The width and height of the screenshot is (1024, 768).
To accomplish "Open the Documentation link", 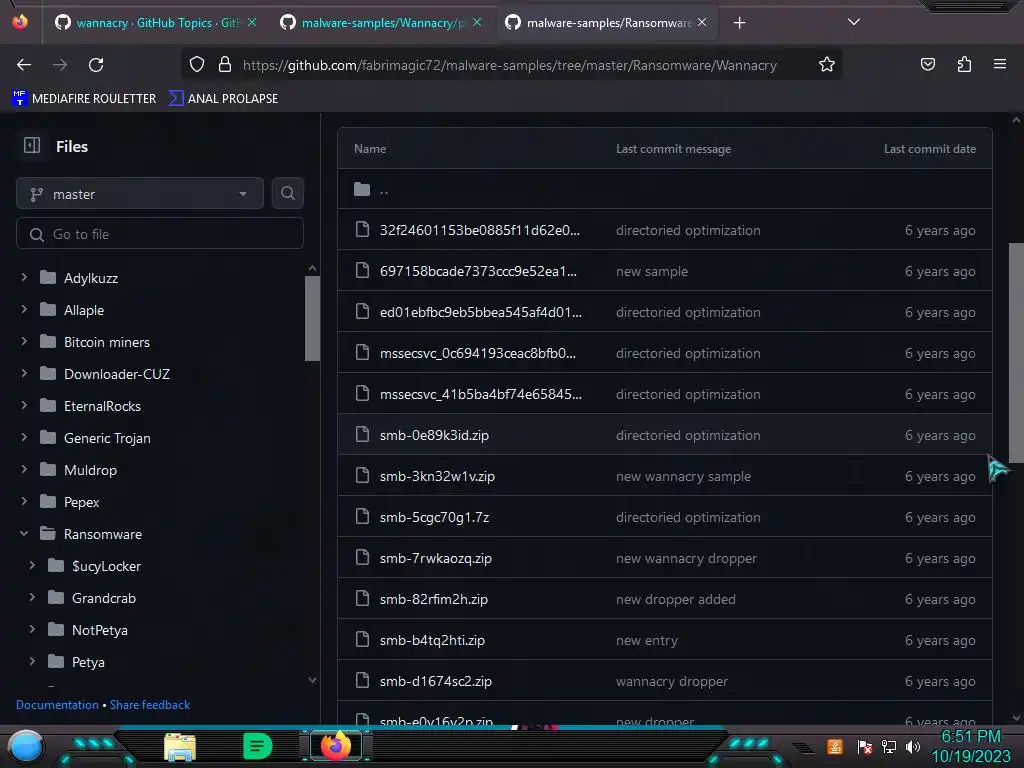I will [x=57, y=705].
